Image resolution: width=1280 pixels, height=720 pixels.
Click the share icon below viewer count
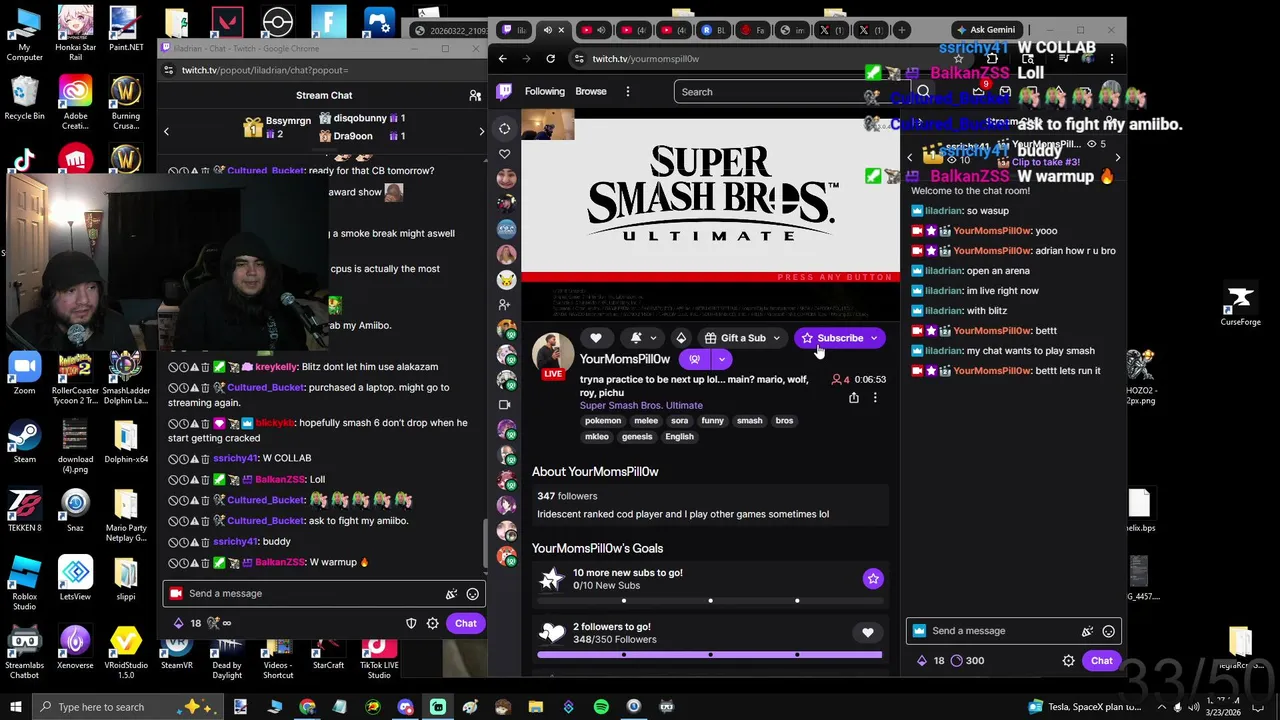pos(853,397)
